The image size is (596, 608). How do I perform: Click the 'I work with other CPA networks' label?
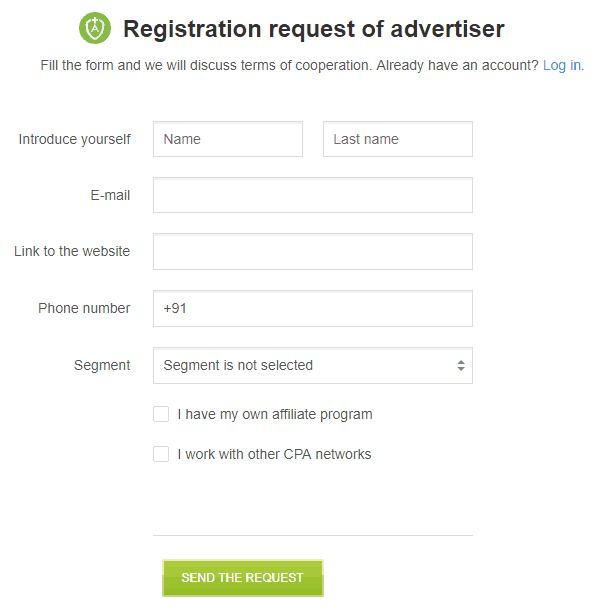pyautogui.click(x=275, y=454)
